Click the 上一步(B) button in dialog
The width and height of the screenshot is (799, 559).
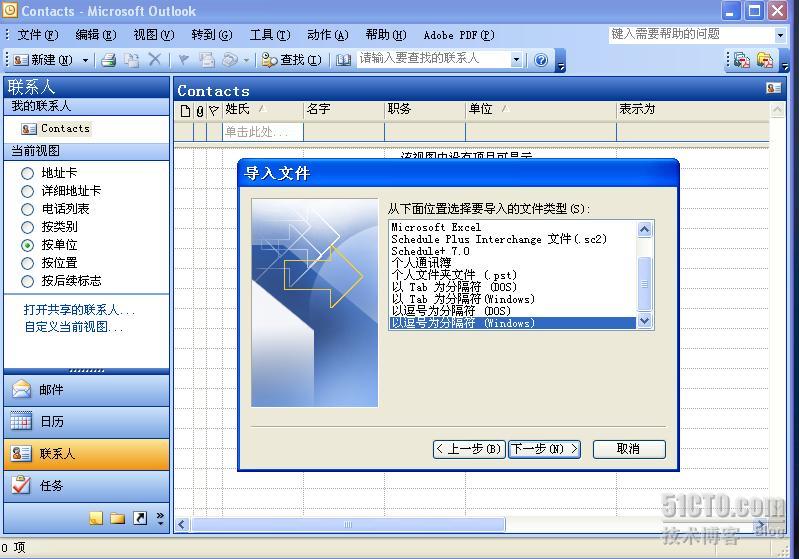[x=469, y=449]
